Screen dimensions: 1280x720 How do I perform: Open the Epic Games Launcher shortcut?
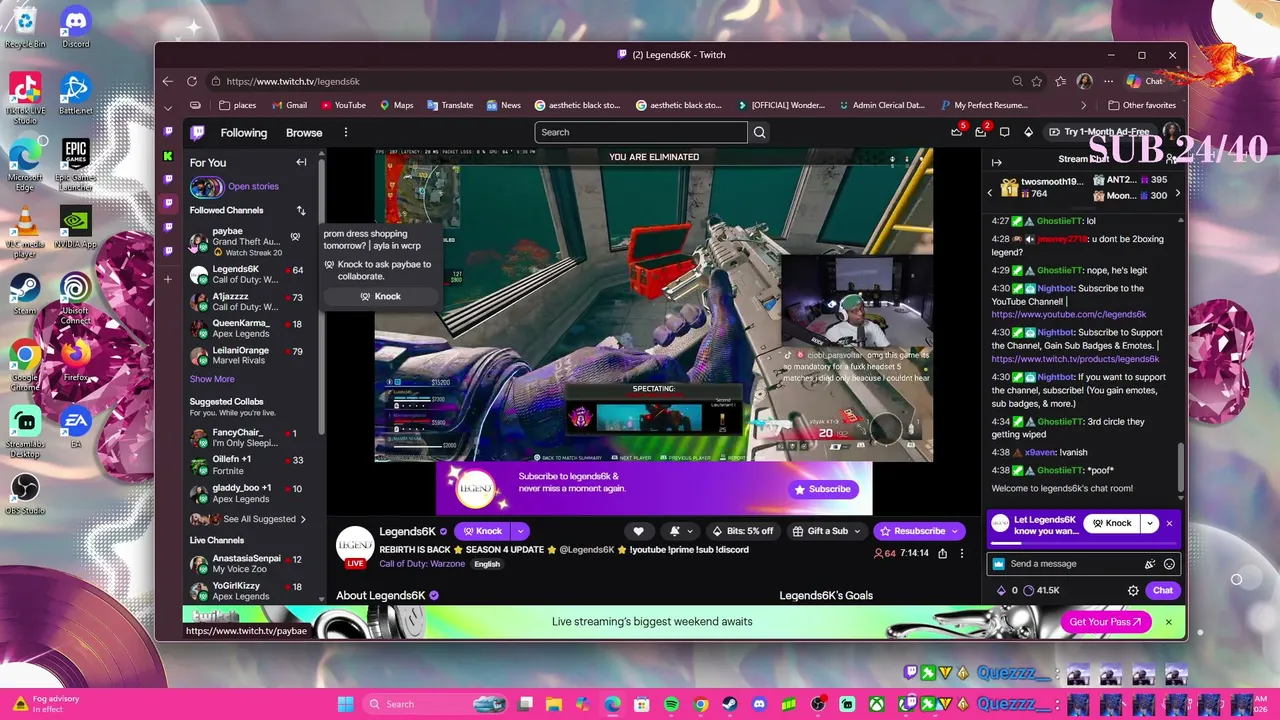coord(76,165)
